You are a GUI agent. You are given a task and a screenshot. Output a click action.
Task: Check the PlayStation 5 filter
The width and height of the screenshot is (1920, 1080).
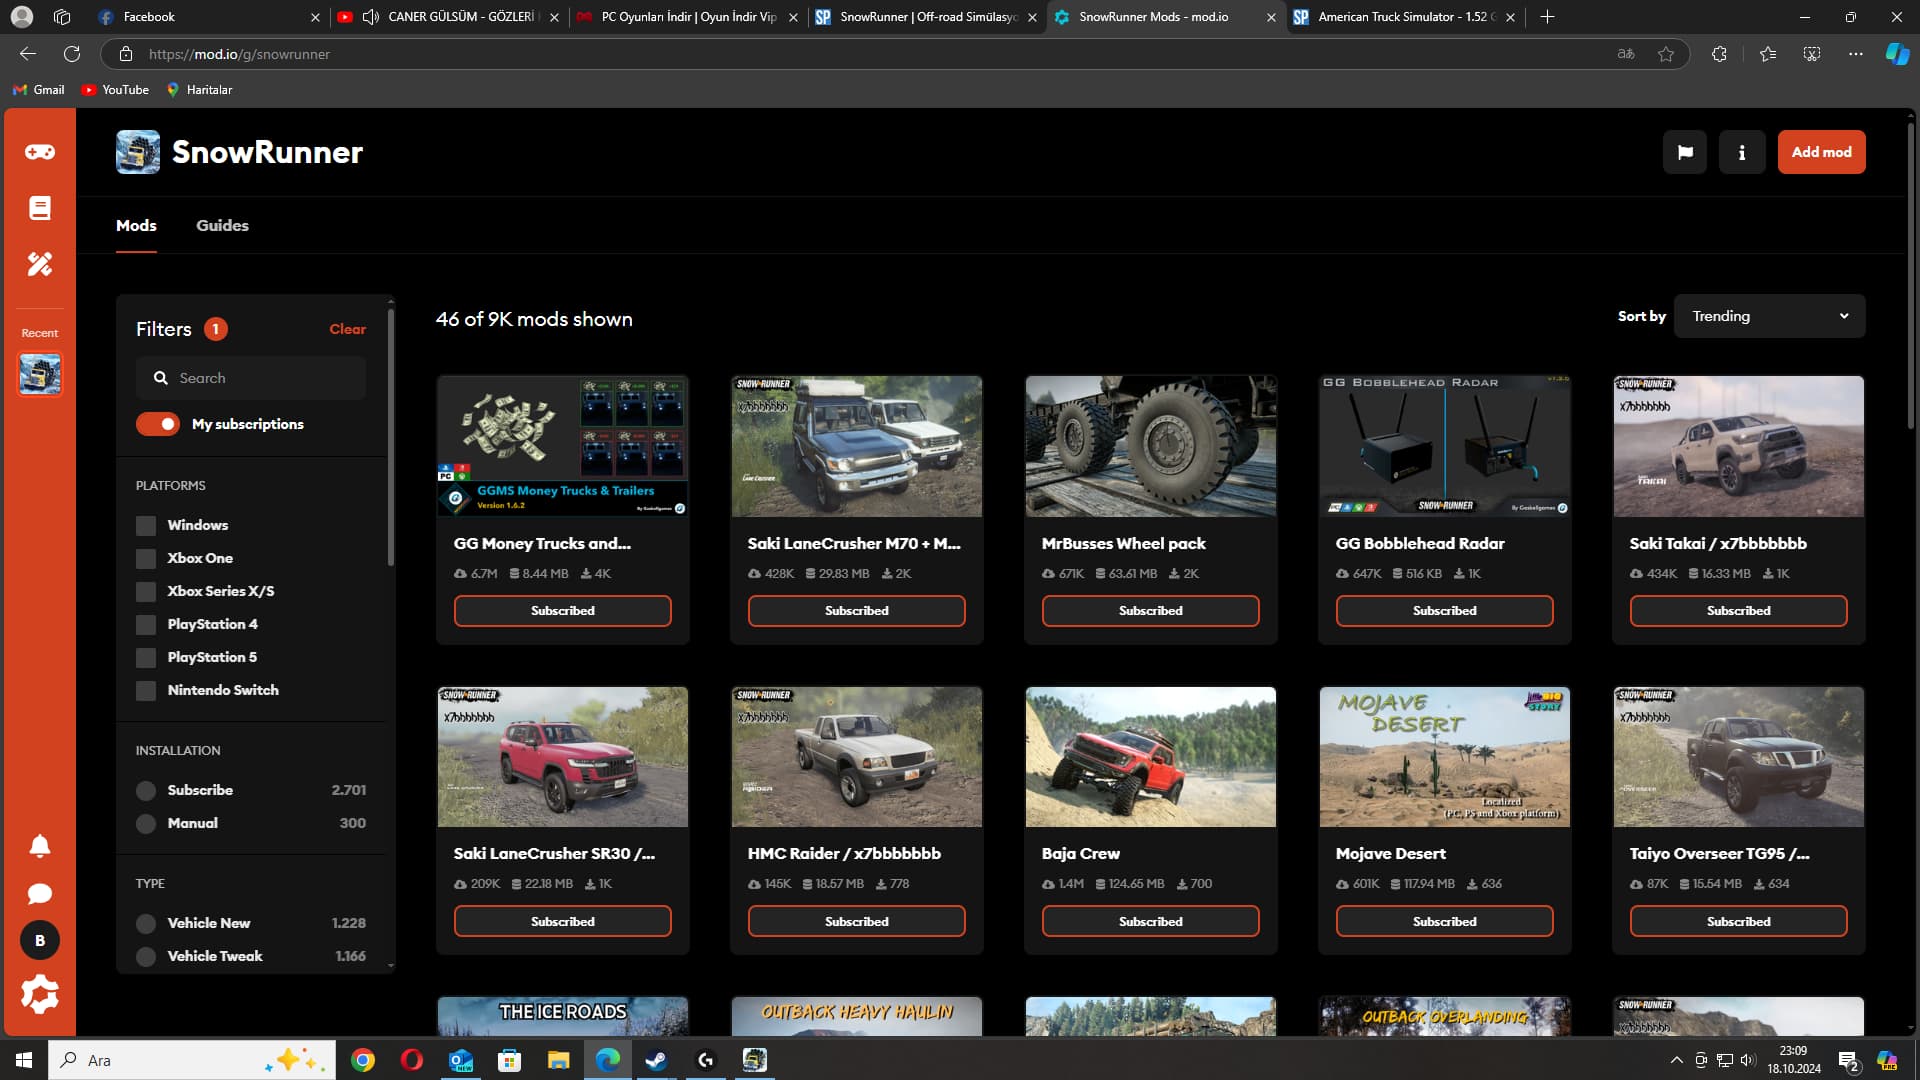[x=146, y=657]
